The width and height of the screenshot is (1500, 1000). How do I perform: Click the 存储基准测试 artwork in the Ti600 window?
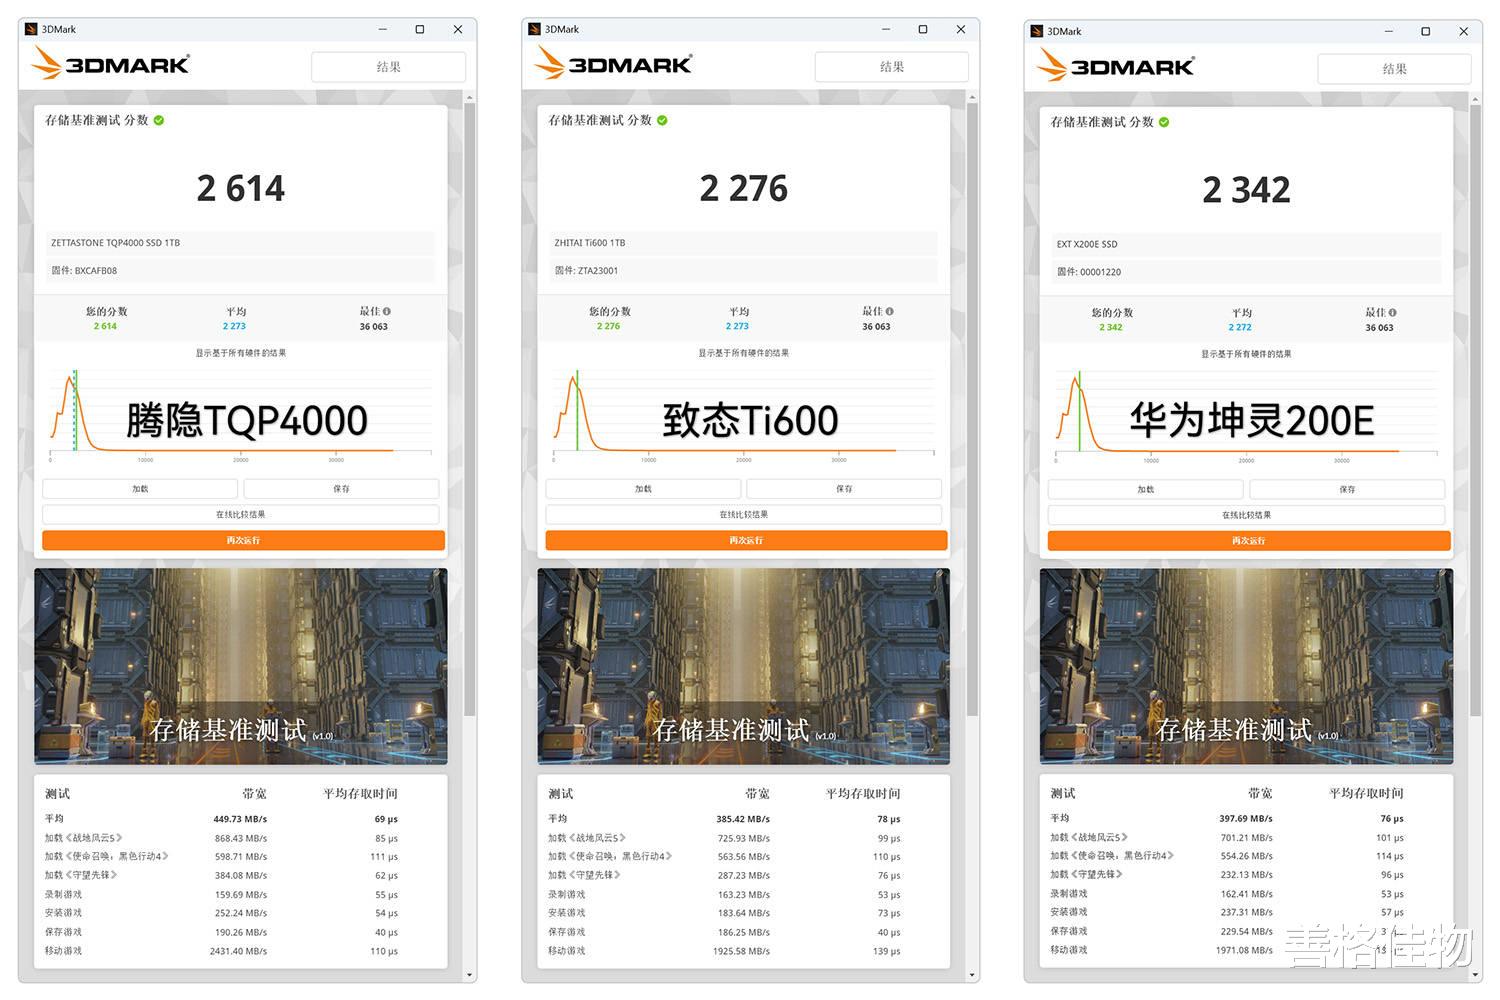point(744,666)
